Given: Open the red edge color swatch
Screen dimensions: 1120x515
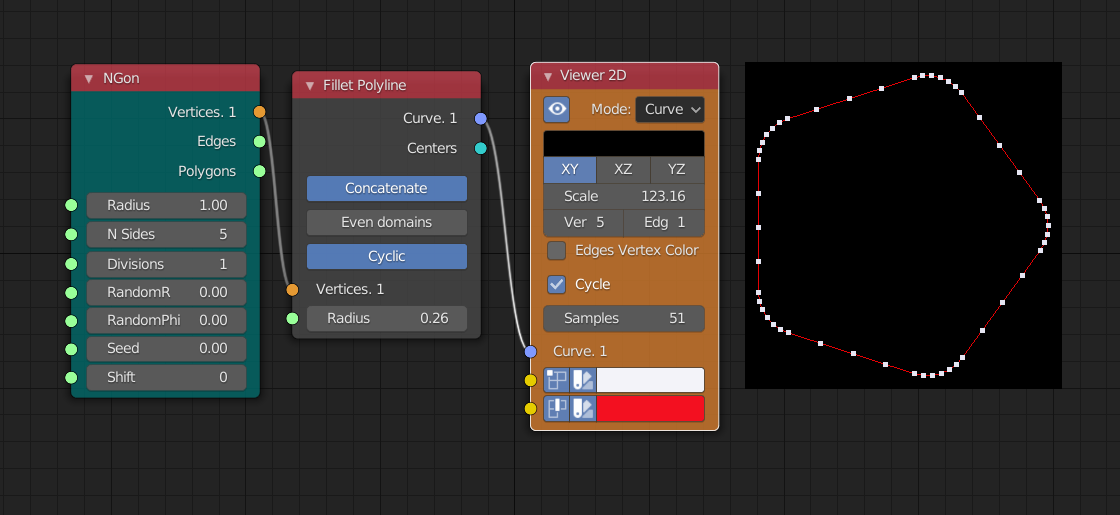Looking at the screenshot, I should [650, 408].
